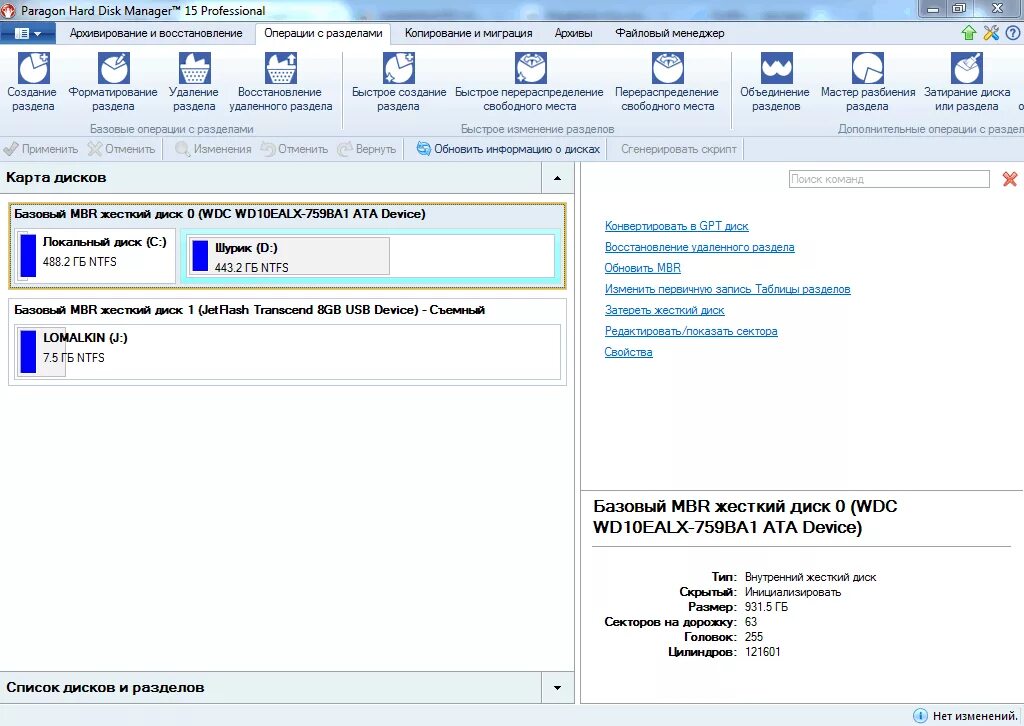Click the Головок value 255
Screen dimensions: 1024x726
coord(754,637)
